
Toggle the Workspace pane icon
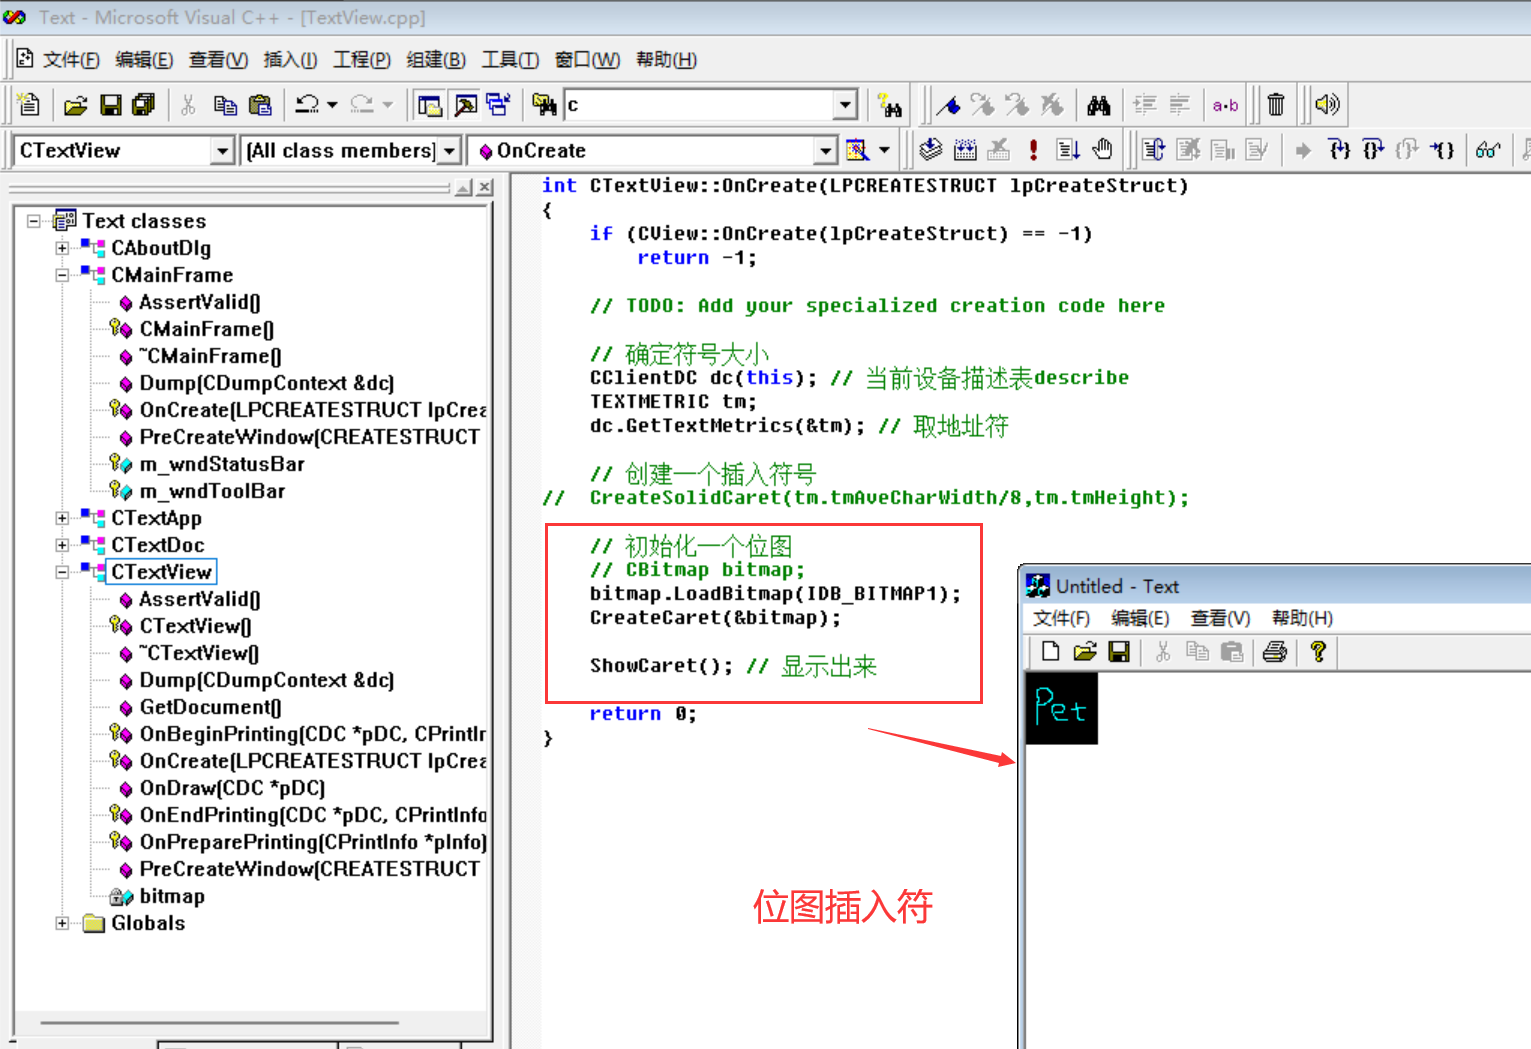click(430, 104)
